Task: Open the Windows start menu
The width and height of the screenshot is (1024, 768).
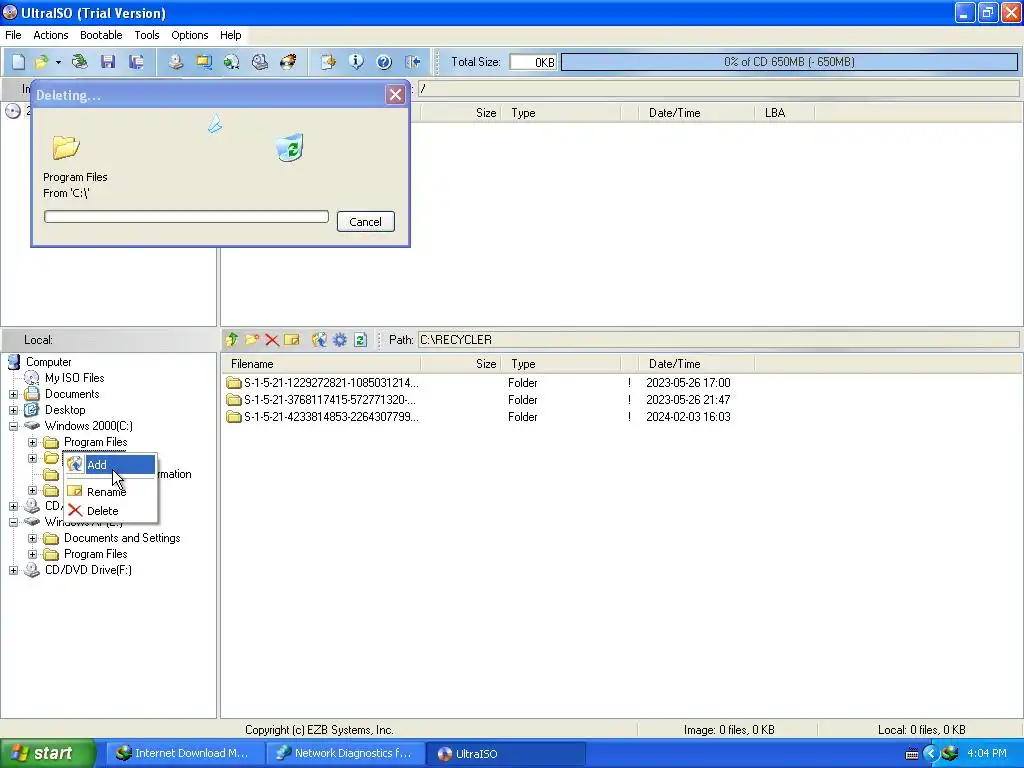Action: pyautogui.click(x=48, y=753)
